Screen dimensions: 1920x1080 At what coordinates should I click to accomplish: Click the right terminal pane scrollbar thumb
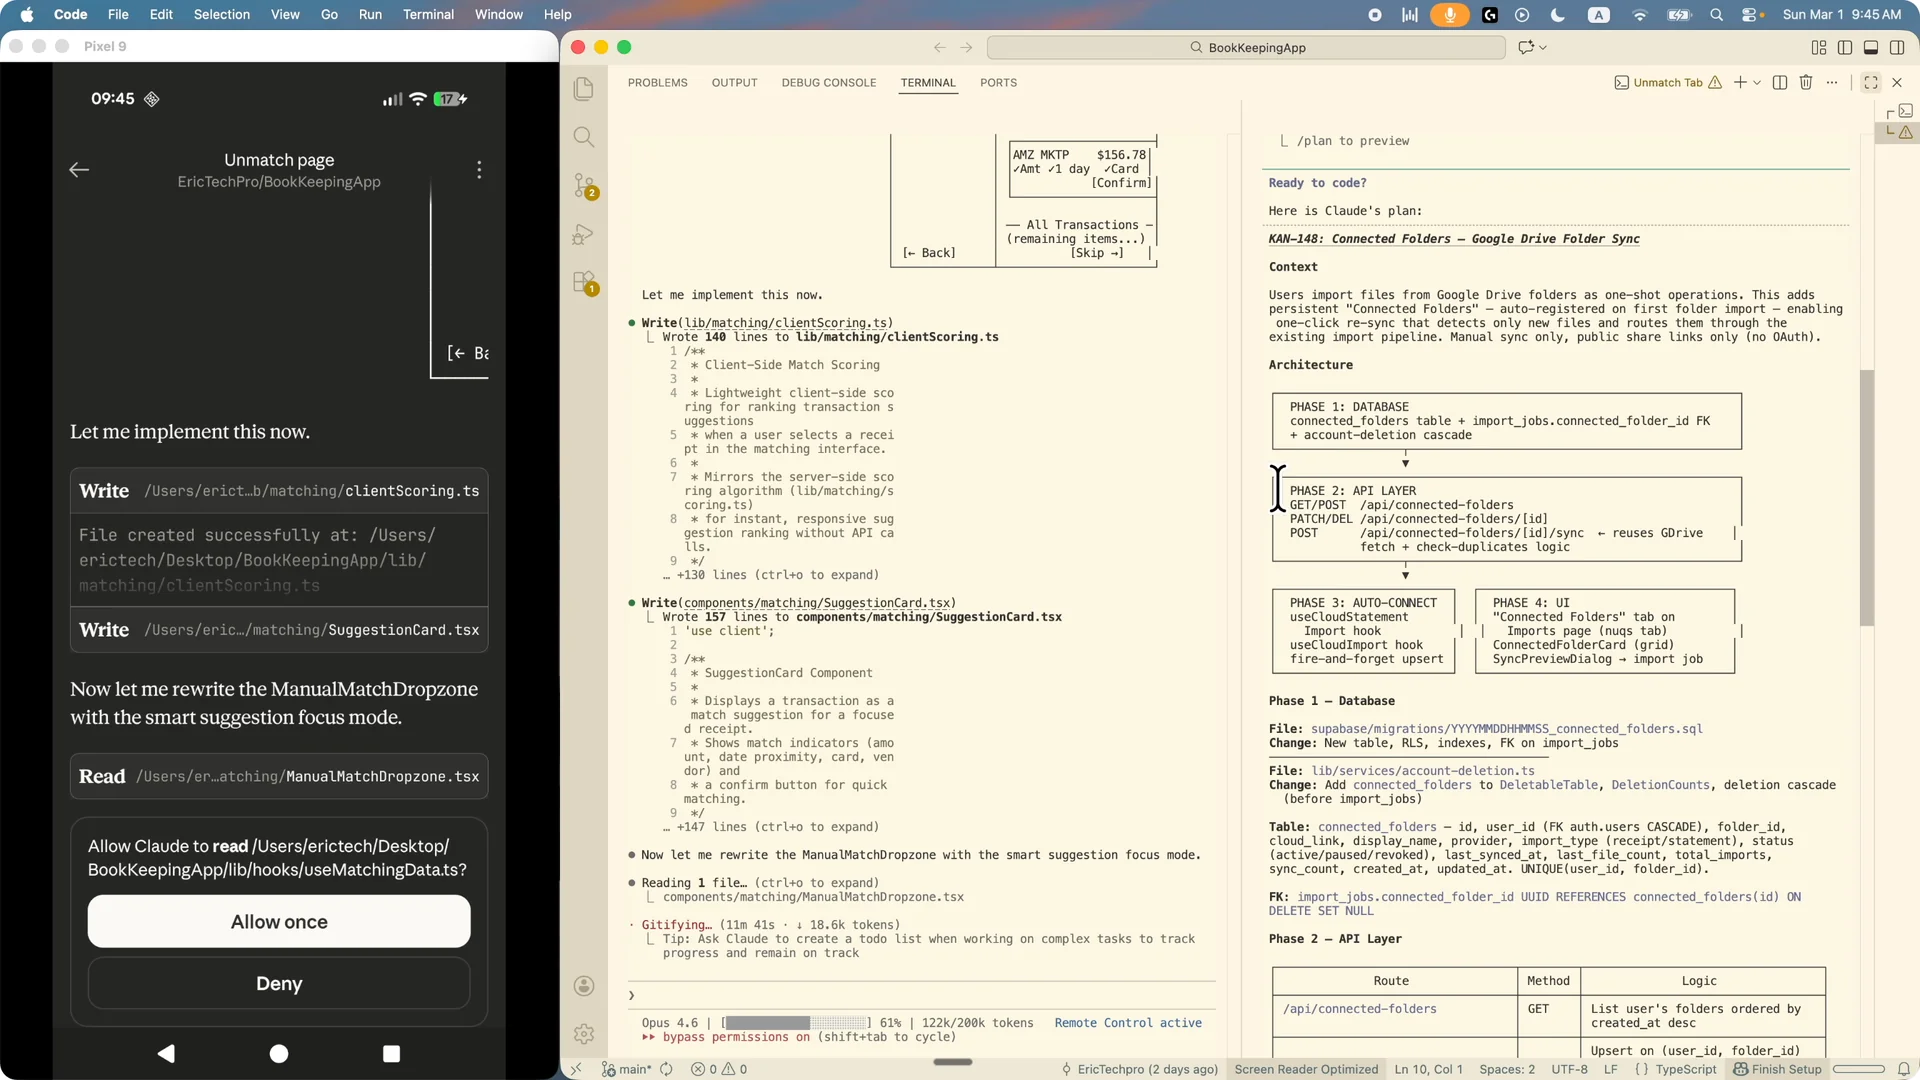[1866, 497]
